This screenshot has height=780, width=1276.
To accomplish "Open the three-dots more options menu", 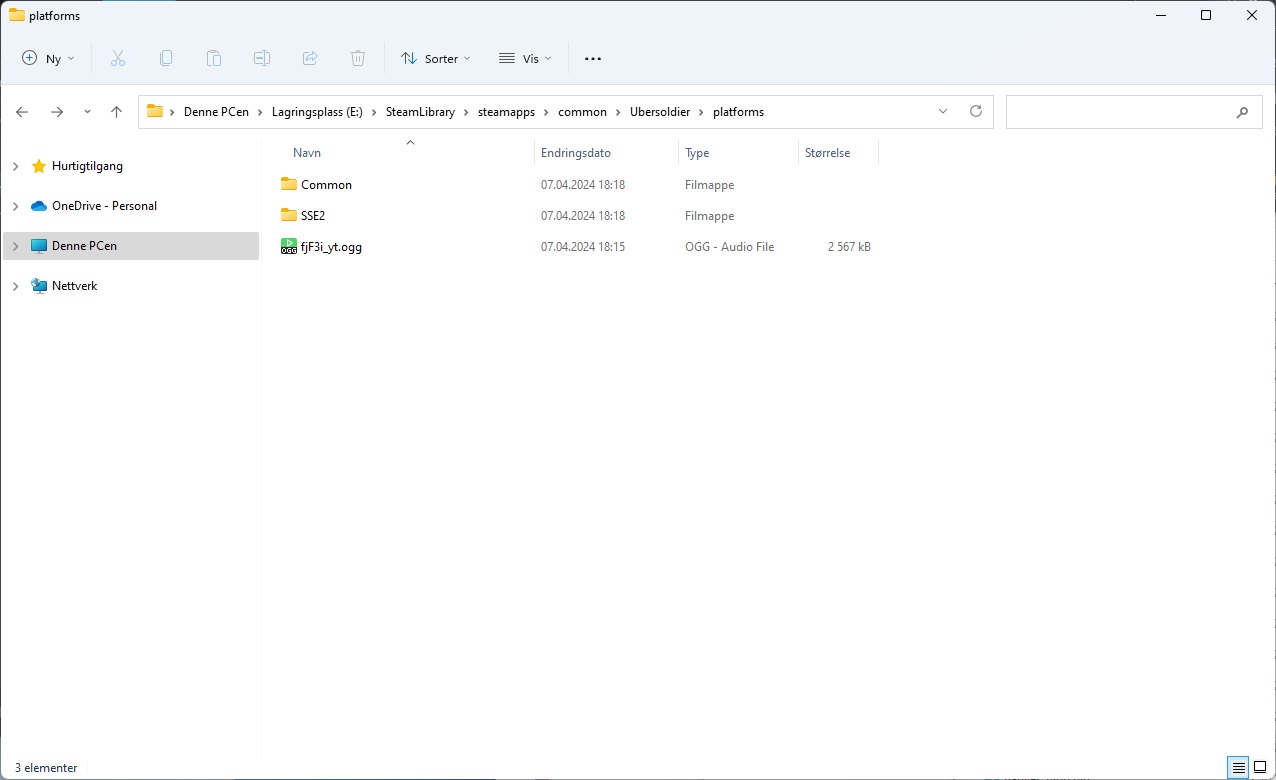I will point(593,59).
